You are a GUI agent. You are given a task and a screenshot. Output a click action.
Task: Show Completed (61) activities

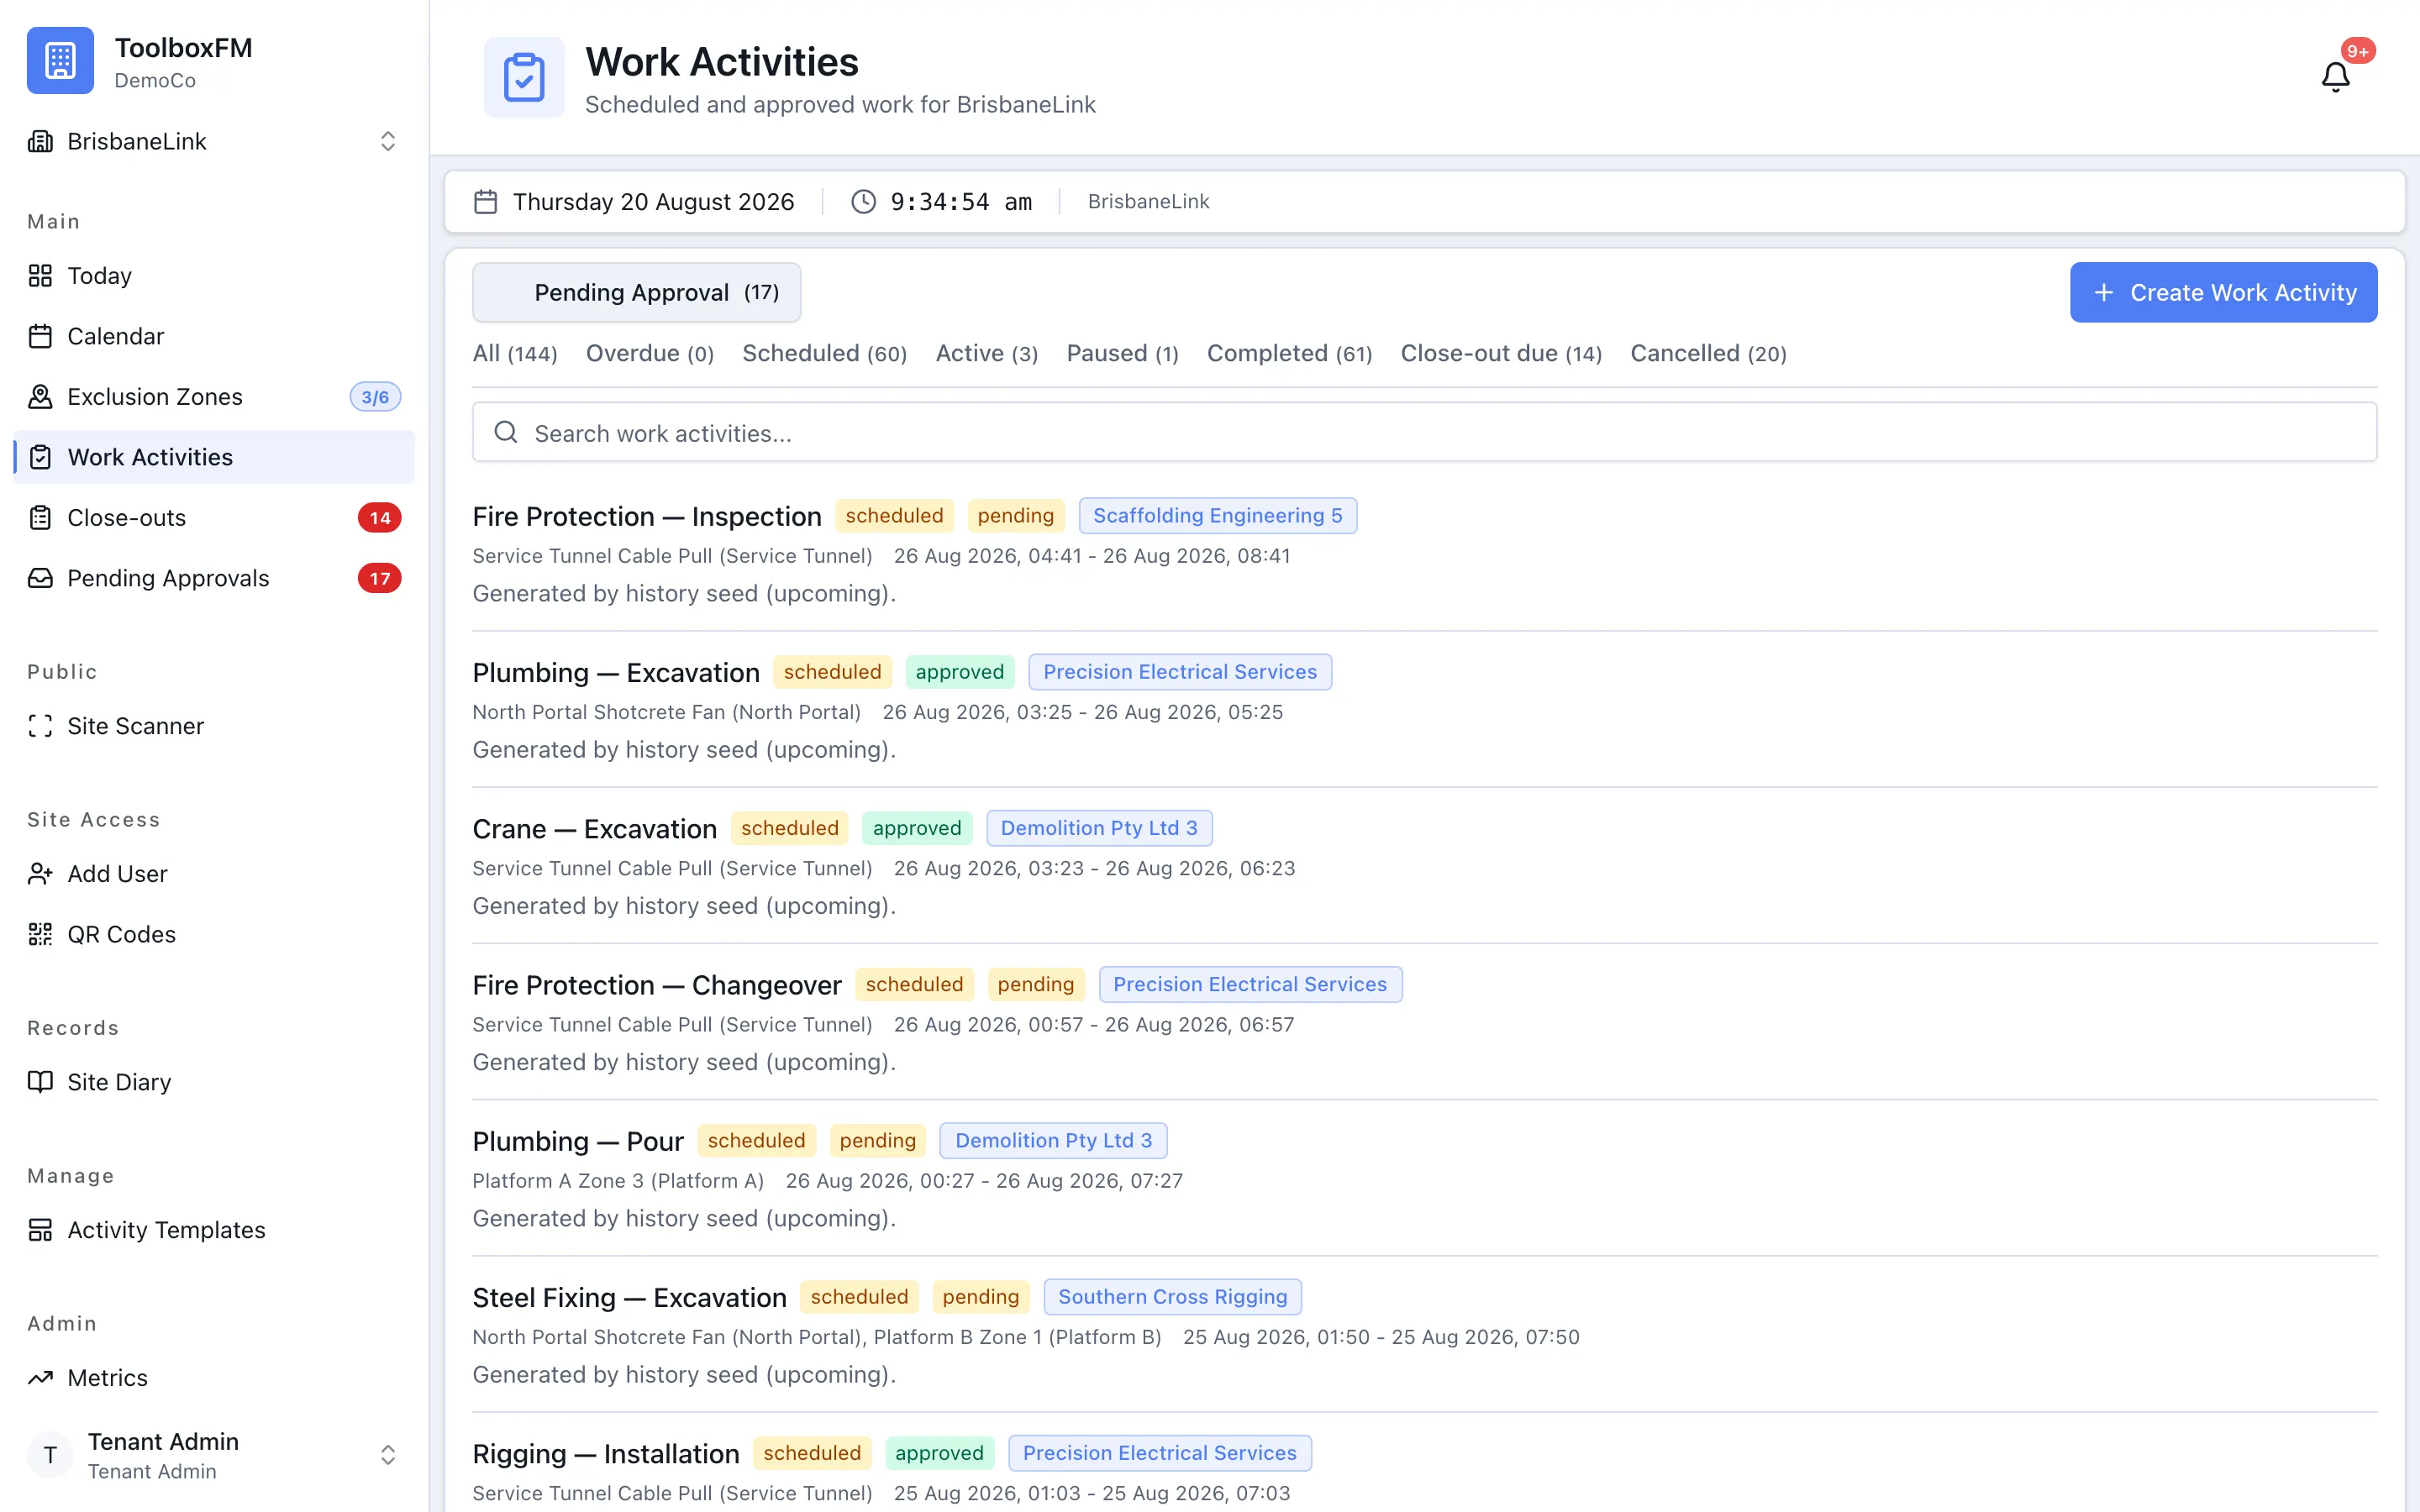1290,354
